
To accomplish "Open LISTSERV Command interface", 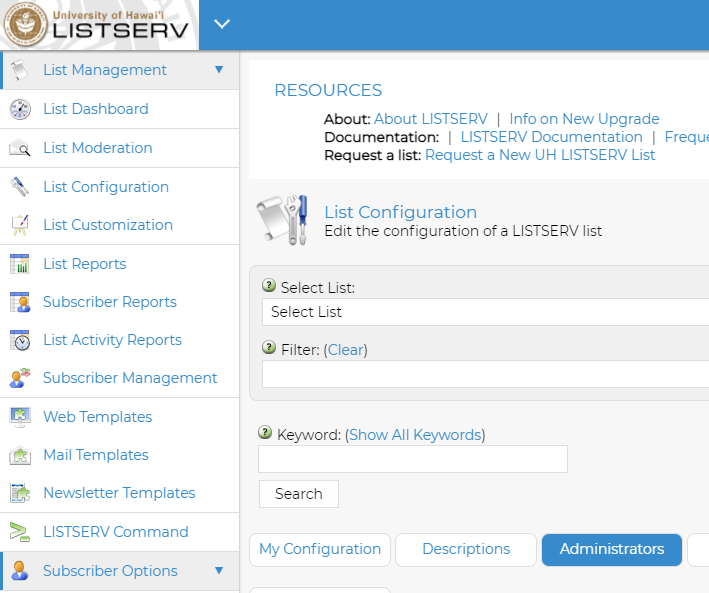I will click(x=116, y=531).
